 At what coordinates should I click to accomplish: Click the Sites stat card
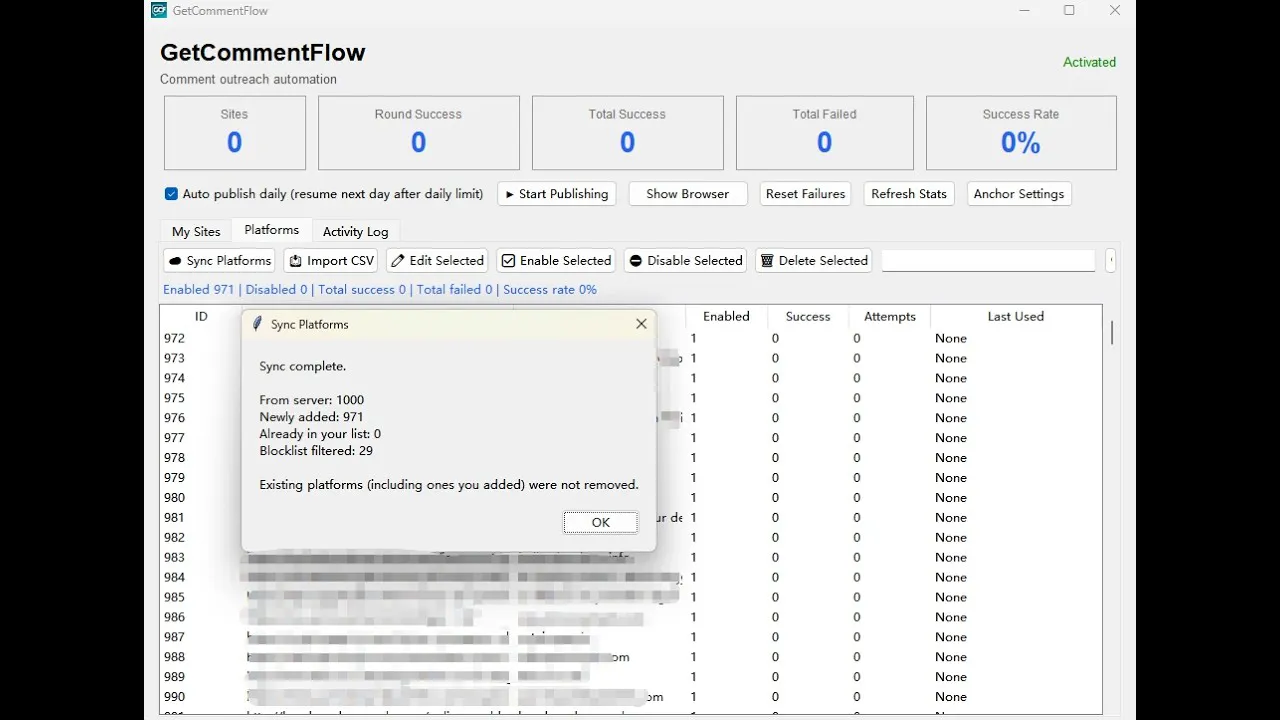235,133
